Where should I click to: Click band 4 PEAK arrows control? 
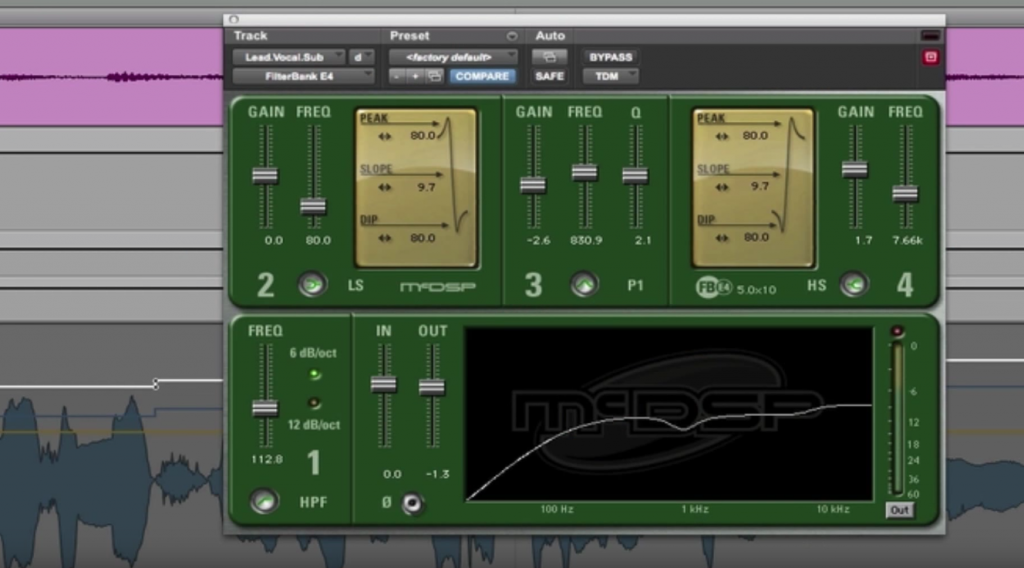click(x=721, y=136)
